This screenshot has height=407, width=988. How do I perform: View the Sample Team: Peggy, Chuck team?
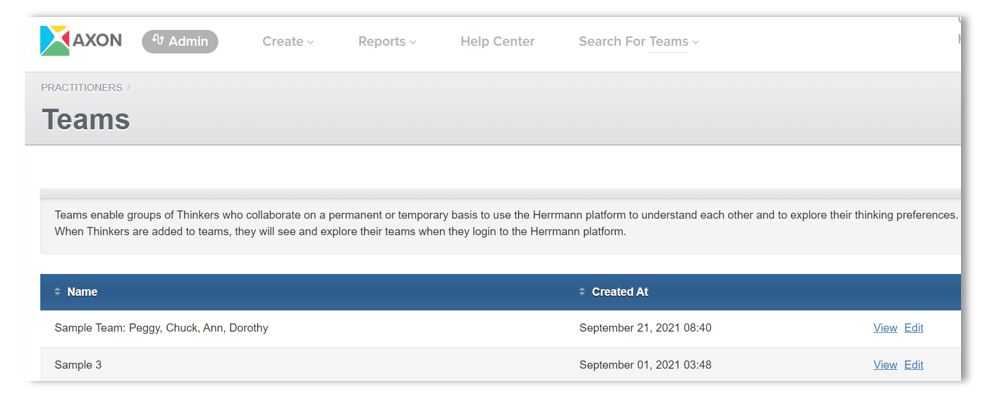885,328
